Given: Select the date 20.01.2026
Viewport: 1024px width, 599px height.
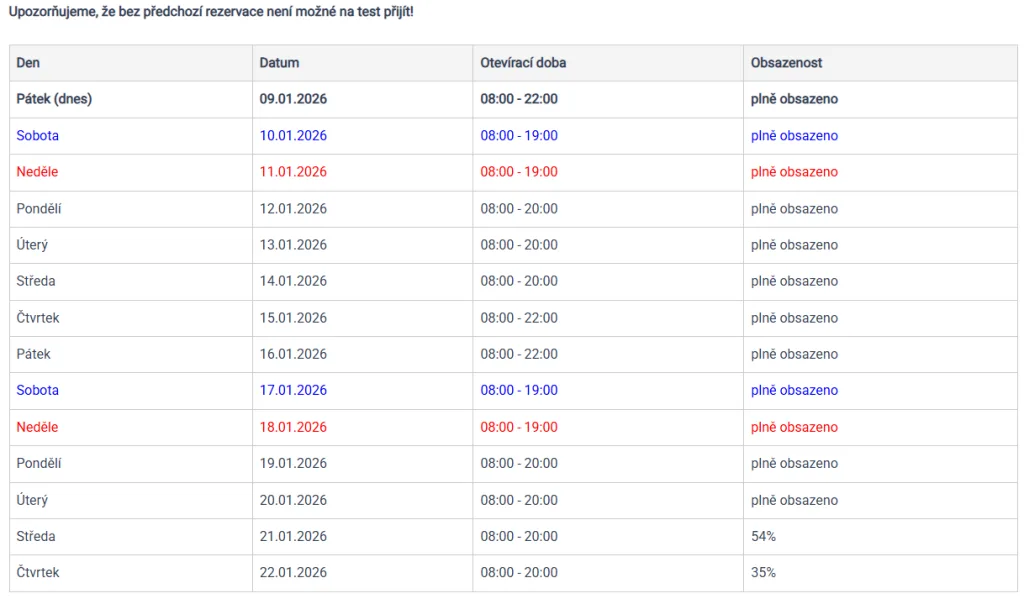Looking at the screenshot, I should coord(293,500).
